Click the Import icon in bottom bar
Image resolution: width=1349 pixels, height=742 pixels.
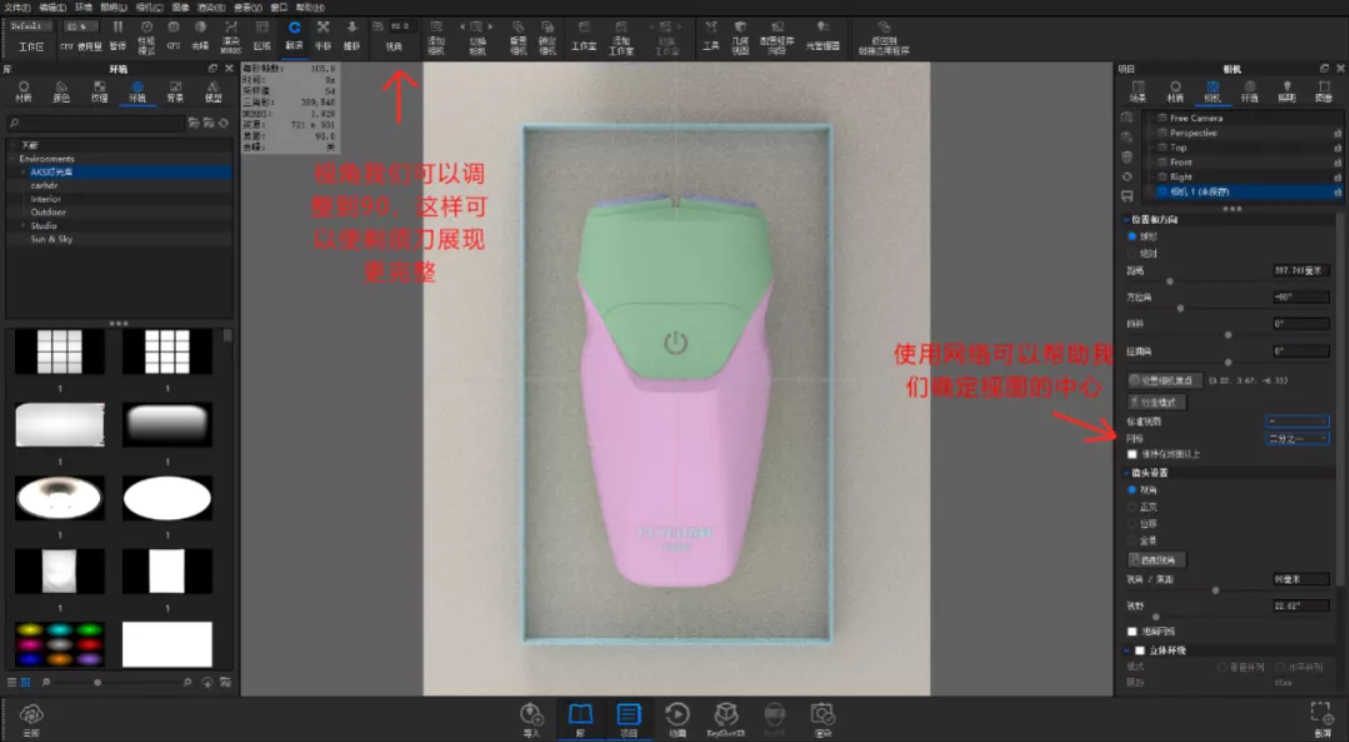tap(531, 719)
